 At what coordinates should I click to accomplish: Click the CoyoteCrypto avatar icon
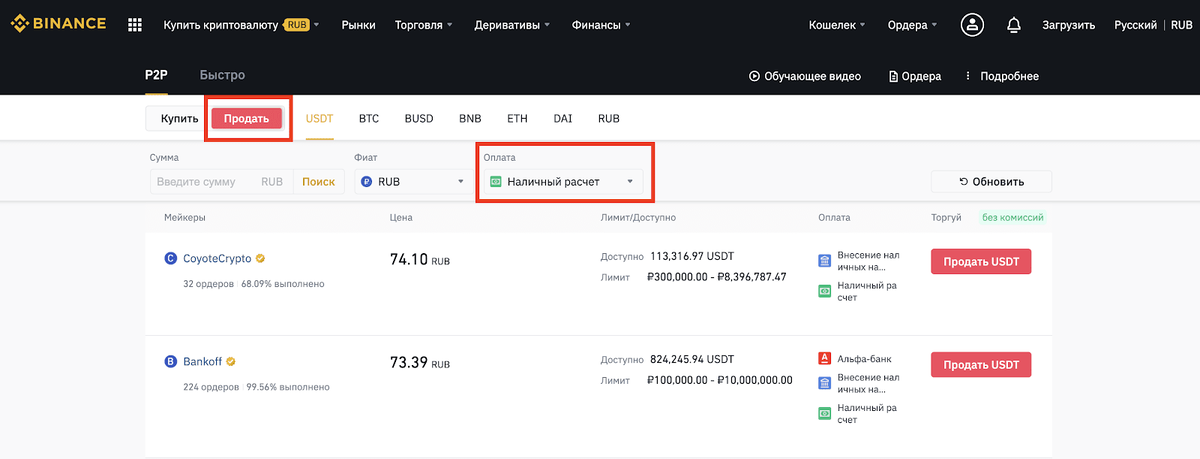(x=170, y=258)
